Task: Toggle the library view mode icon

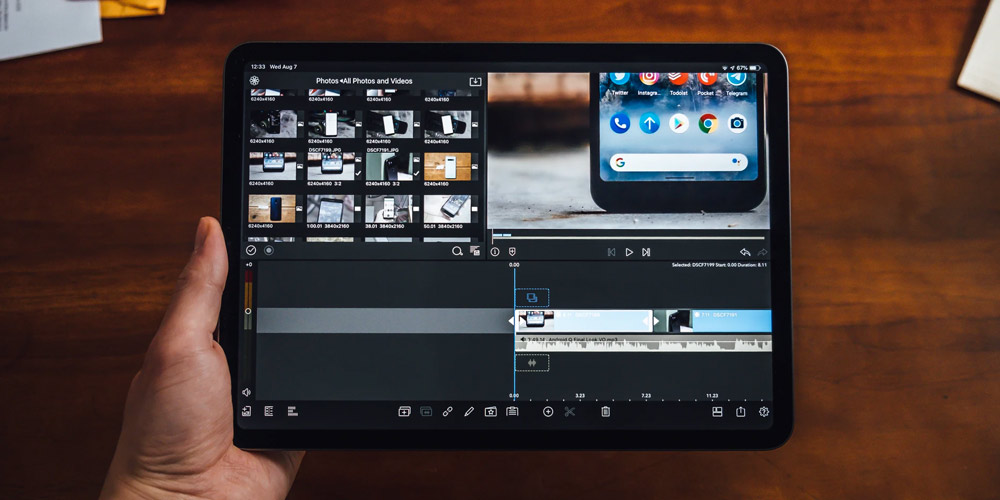Action: click(475, 251)
